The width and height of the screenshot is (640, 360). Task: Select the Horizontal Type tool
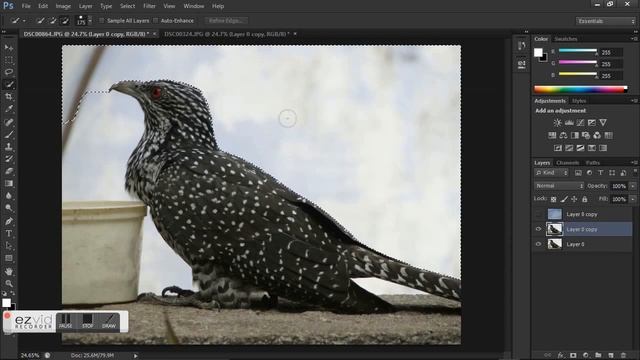point(9,233)
